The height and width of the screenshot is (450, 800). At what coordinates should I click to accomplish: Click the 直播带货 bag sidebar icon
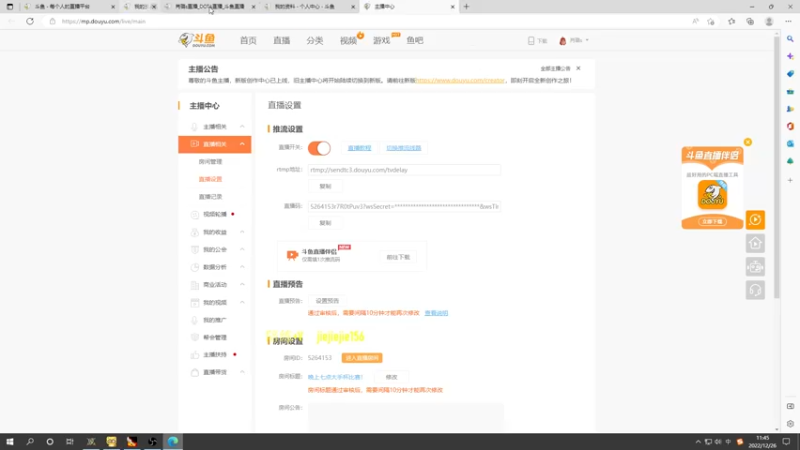[x=194, y=372]
